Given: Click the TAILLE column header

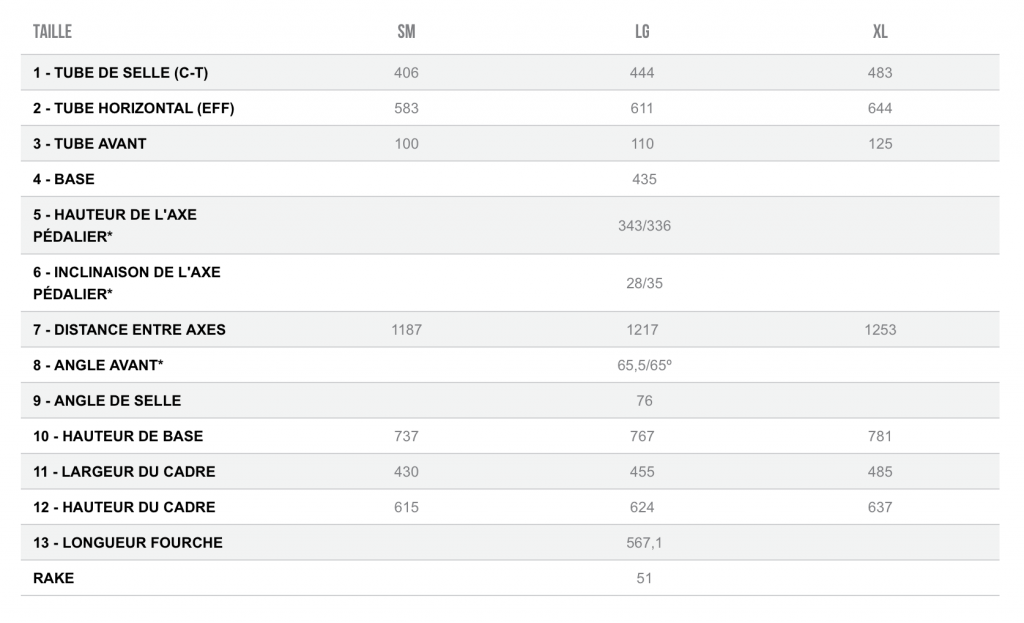Looking at the screenshot, I should click(x=52, y=32).
